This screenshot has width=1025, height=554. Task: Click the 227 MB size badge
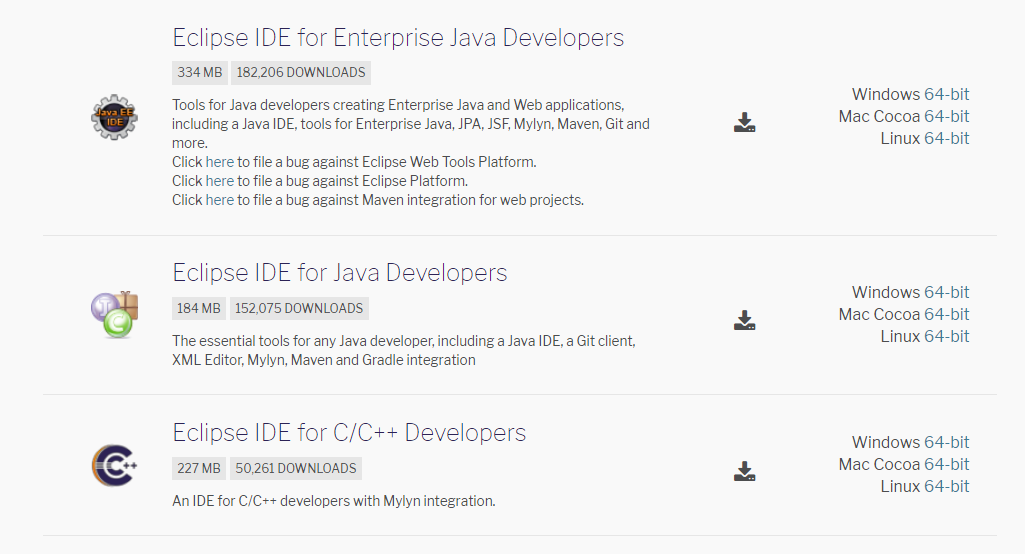[x=199, y=468]
